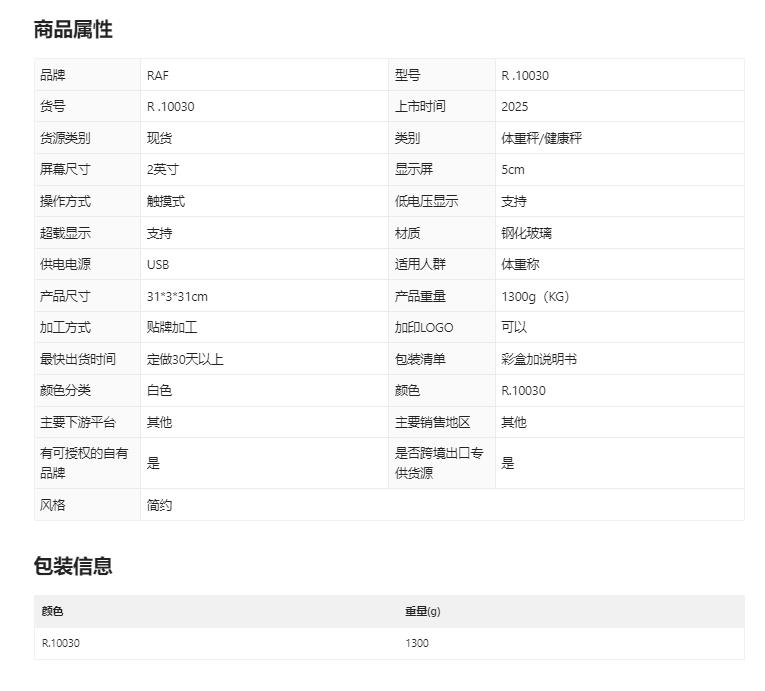Select the product size 31*3*31cm
The image size is (765, 691).
click(177, 297)
